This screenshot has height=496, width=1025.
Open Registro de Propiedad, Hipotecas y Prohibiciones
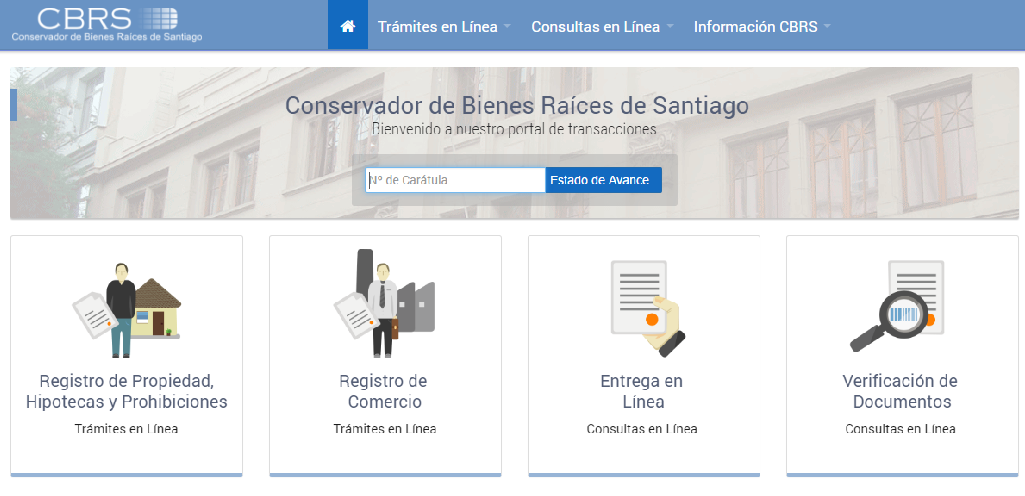click(x=126, y=392)
